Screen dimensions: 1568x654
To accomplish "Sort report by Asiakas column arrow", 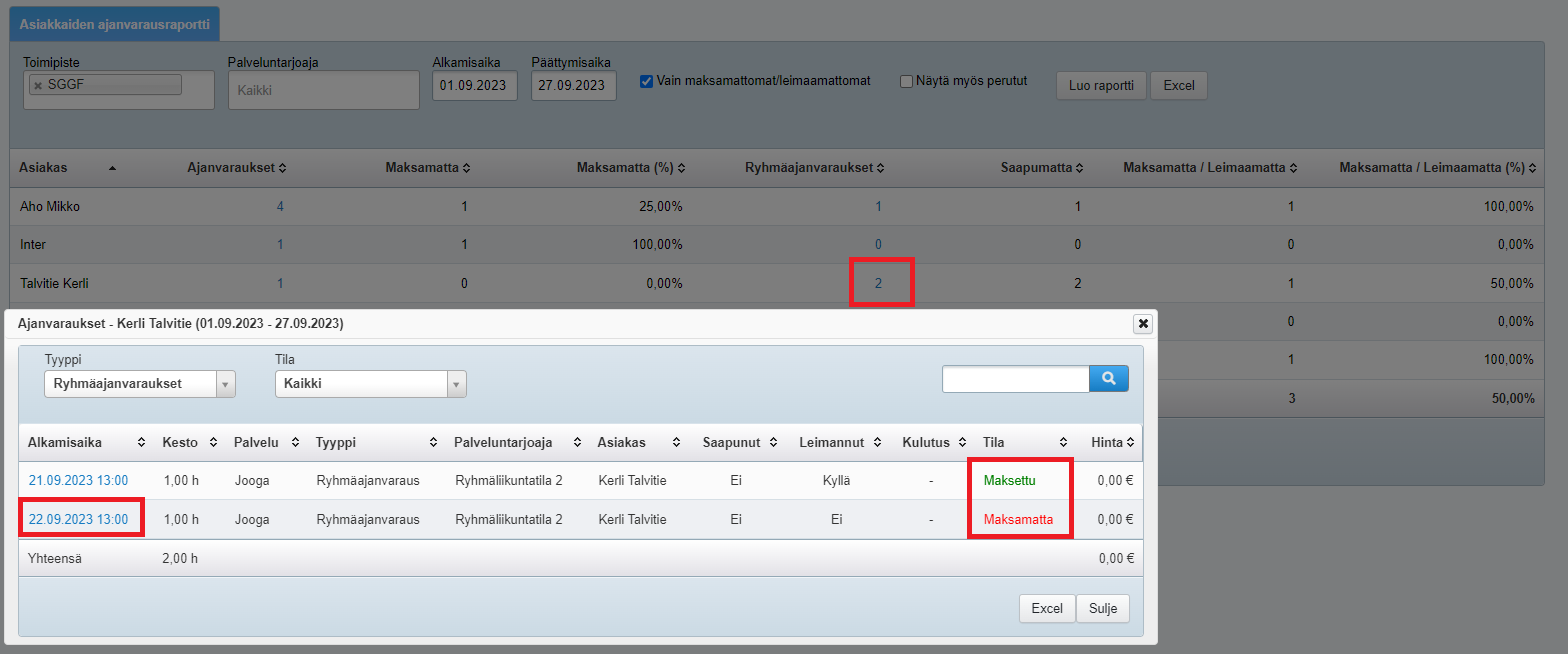I will [112, 168].
